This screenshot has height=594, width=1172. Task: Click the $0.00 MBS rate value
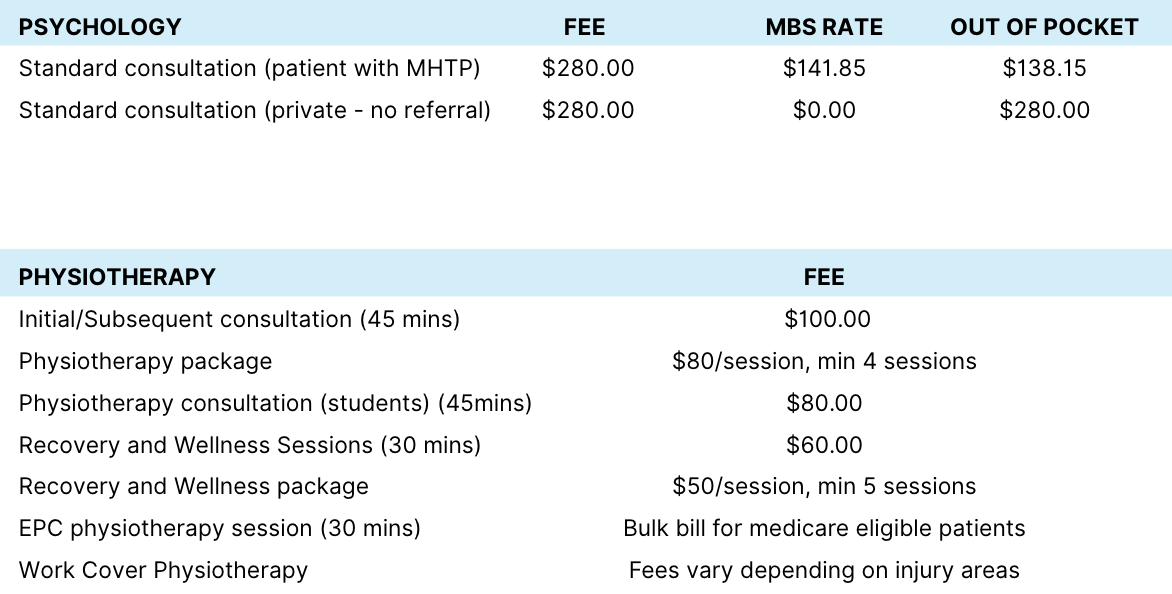click(824, 110)
